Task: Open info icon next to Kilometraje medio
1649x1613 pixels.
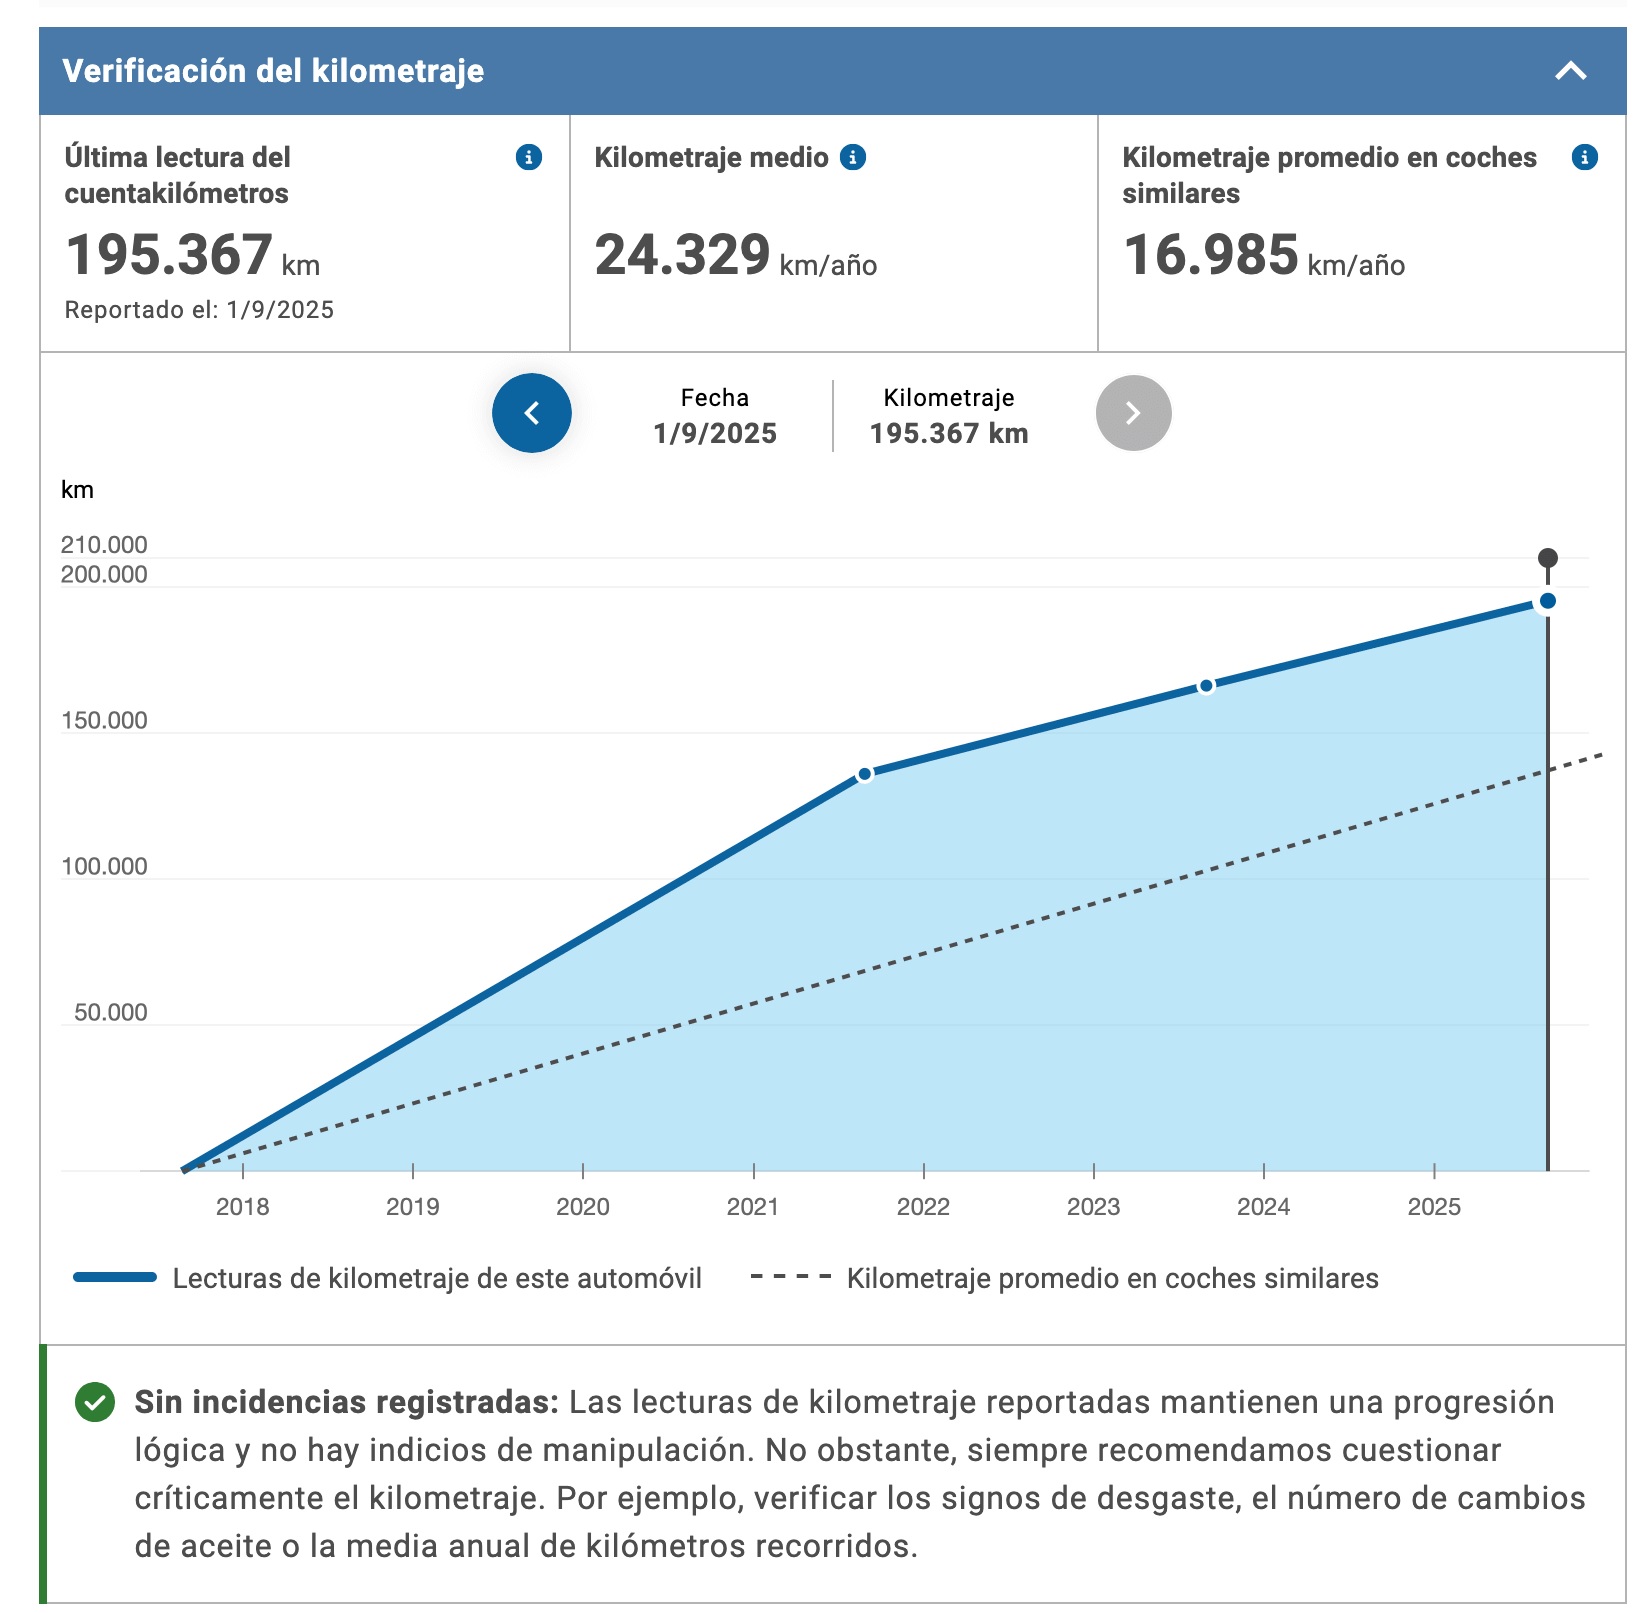Action: [853, 157]
